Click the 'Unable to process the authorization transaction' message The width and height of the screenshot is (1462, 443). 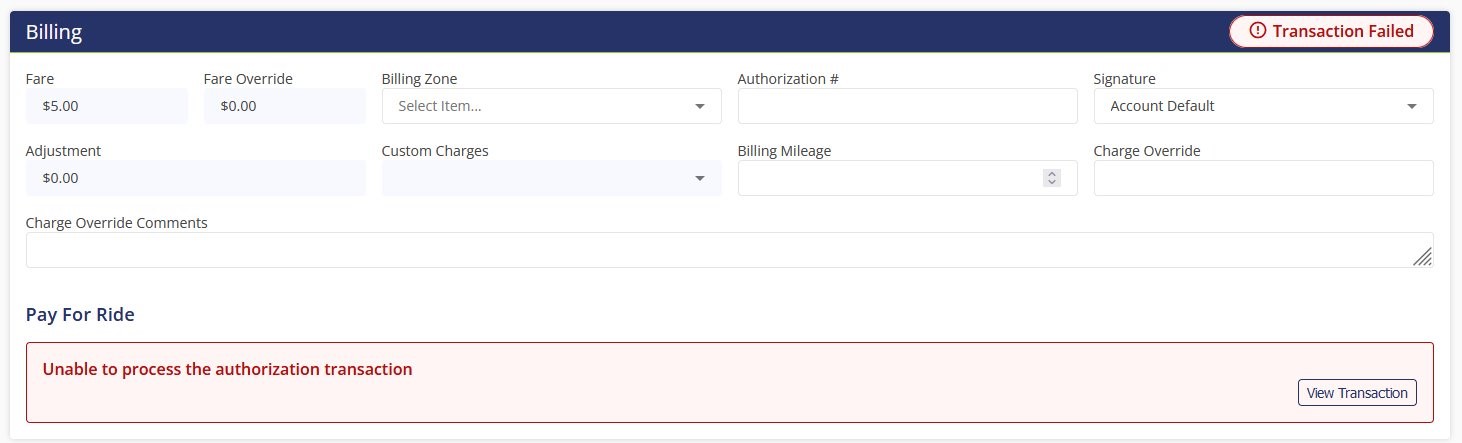(228, 369)
